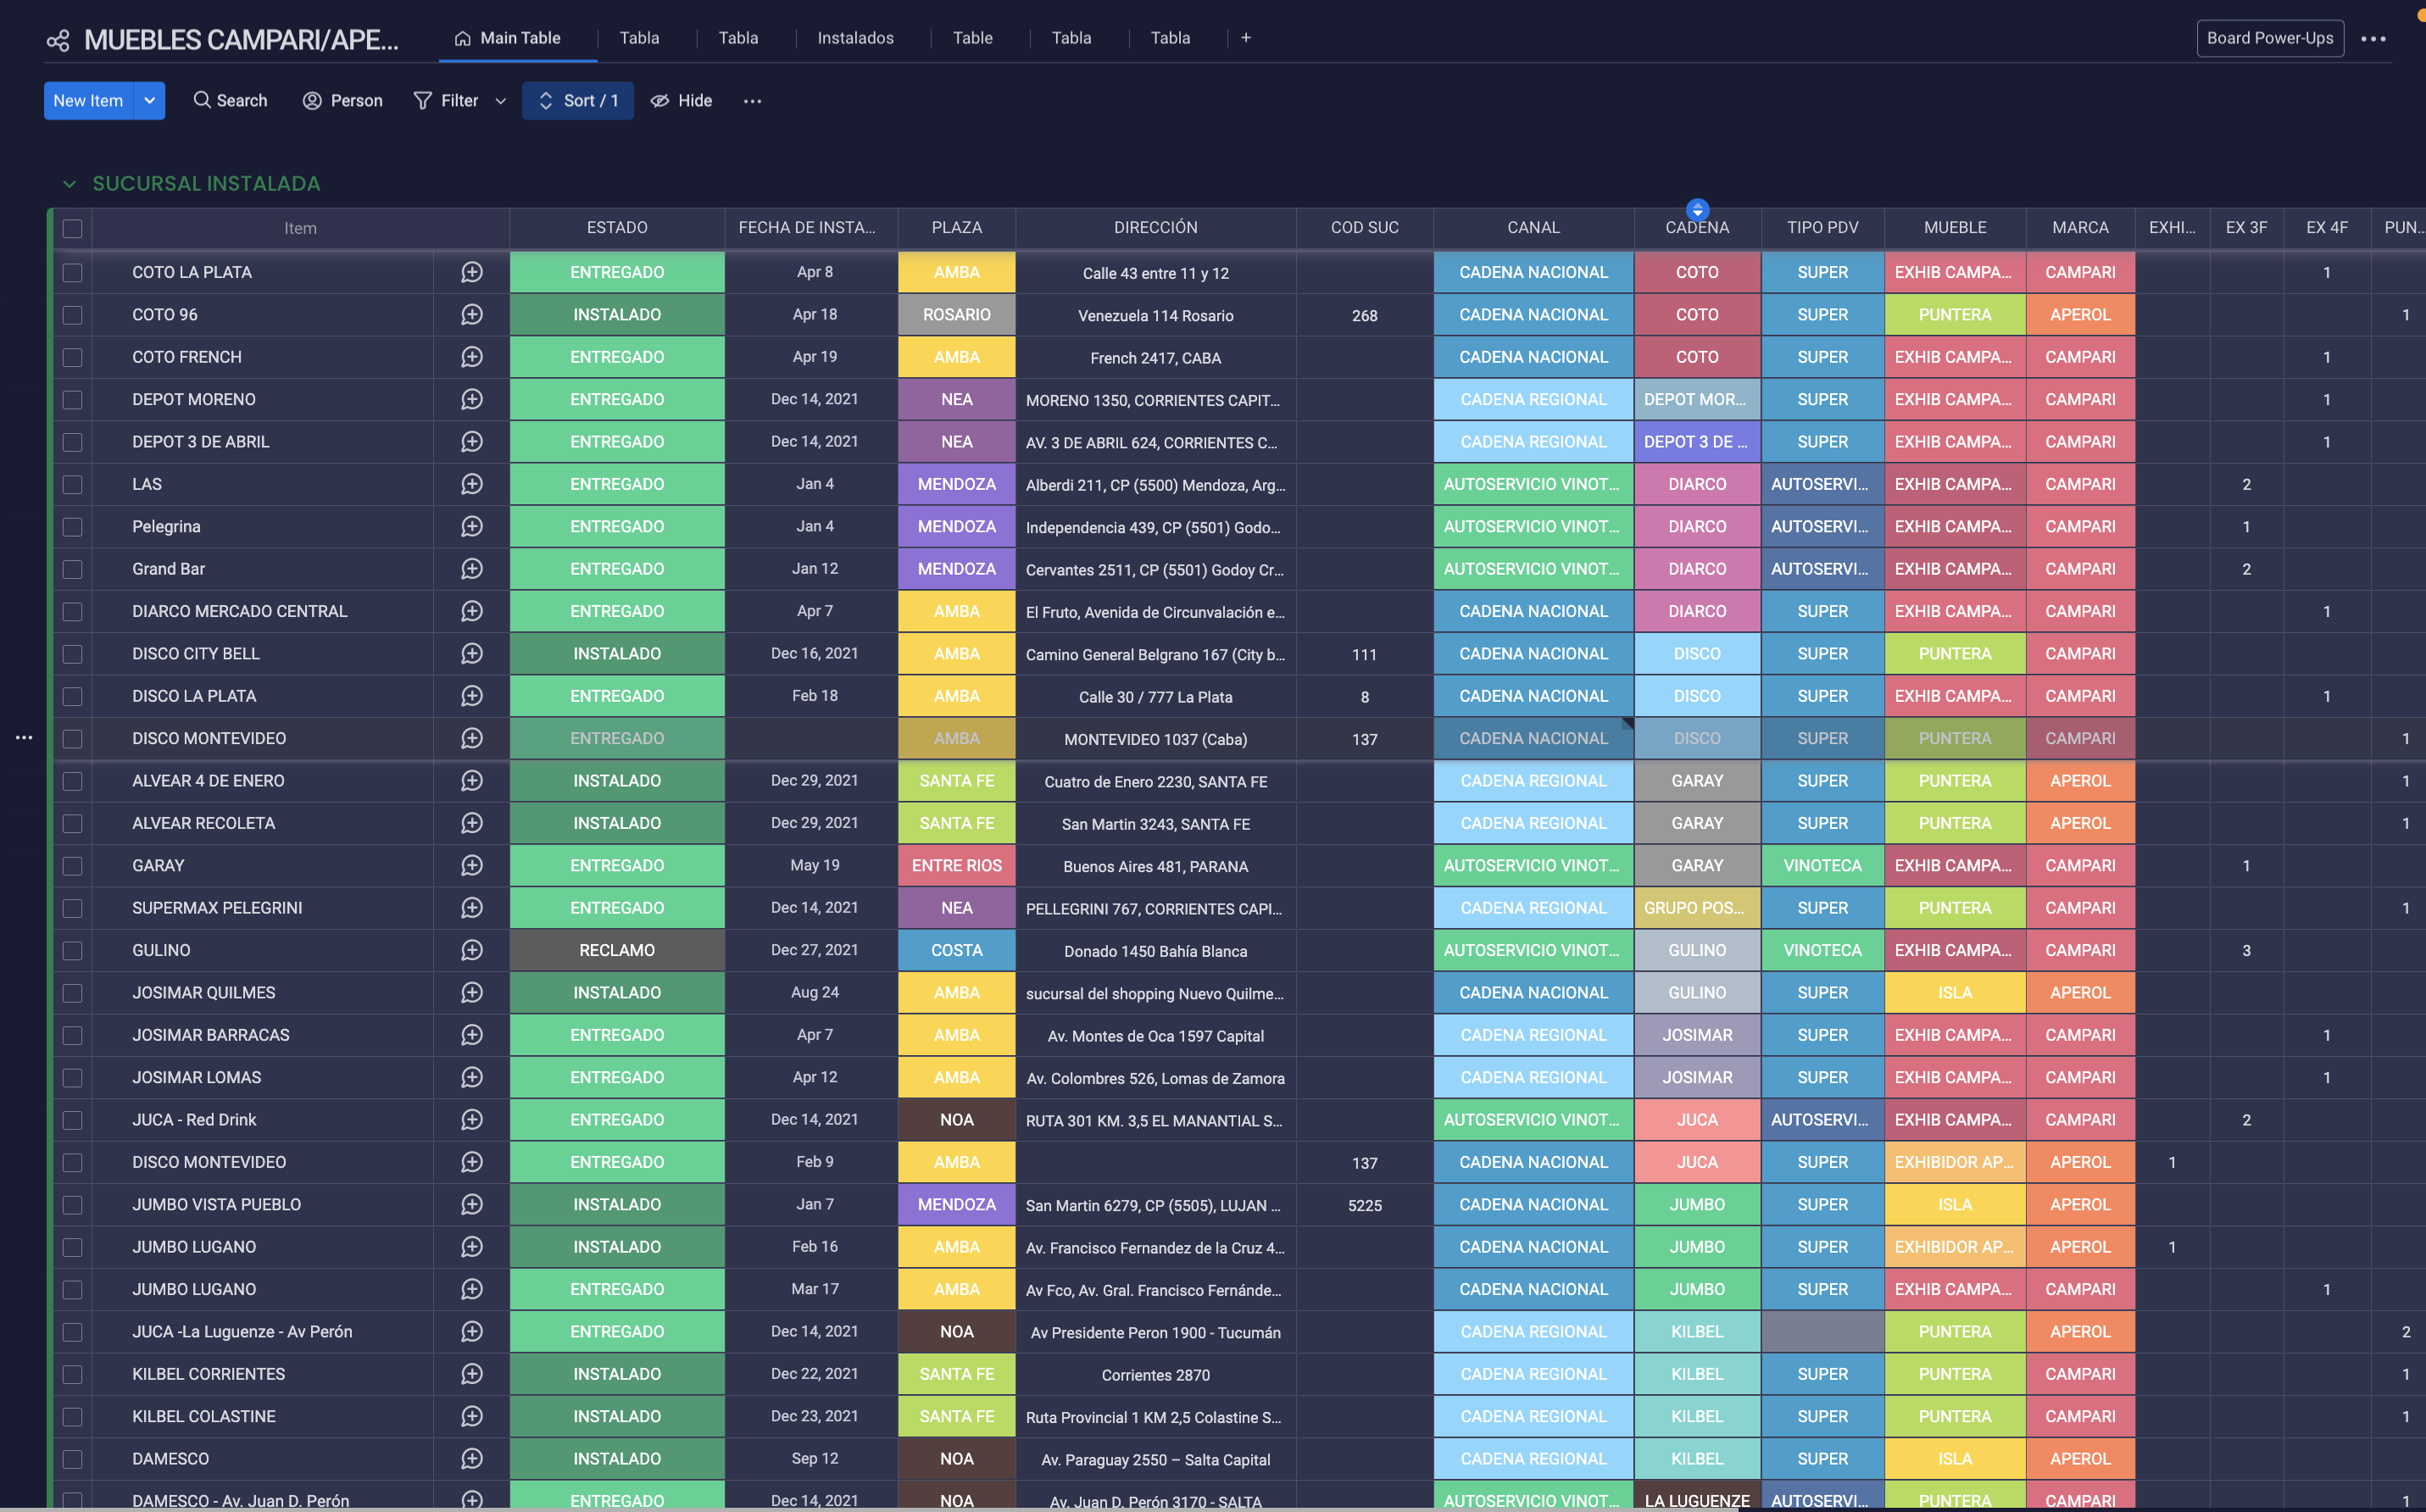
Task: Add a new board view with plus
Action: click(1246, 38)
